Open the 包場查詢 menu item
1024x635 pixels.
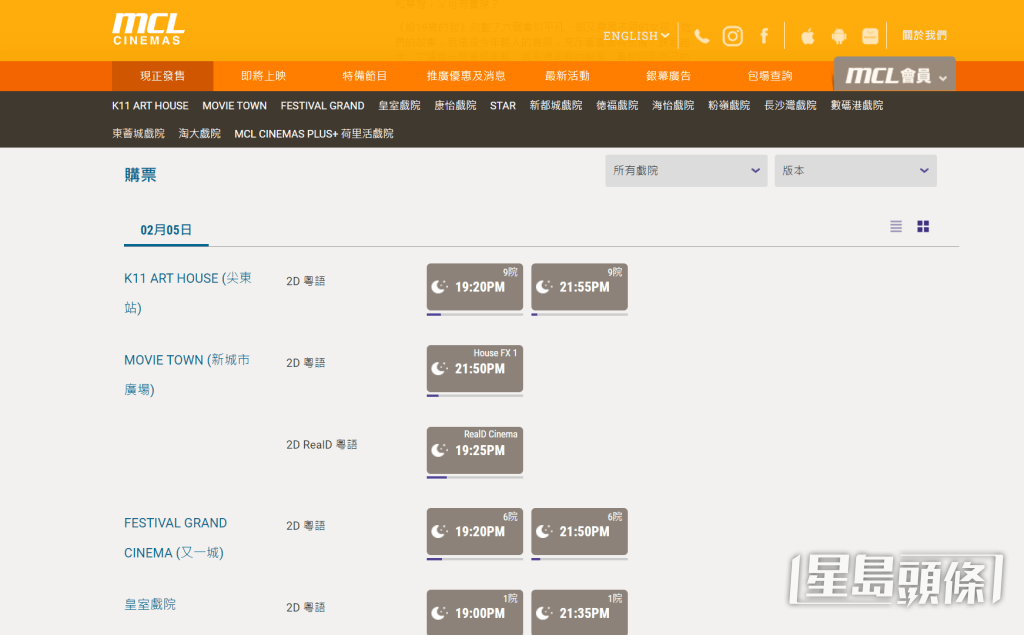tap(770, 76)
